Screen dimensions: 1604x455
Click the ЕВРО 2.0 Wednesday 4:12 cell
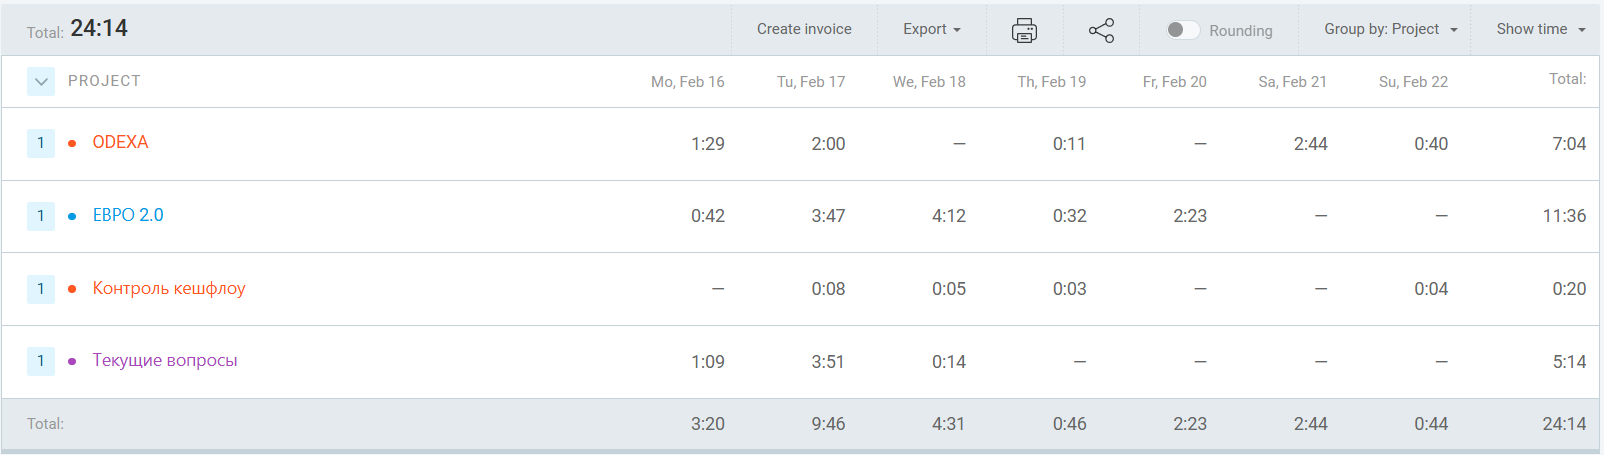click(x=948, y=216)
